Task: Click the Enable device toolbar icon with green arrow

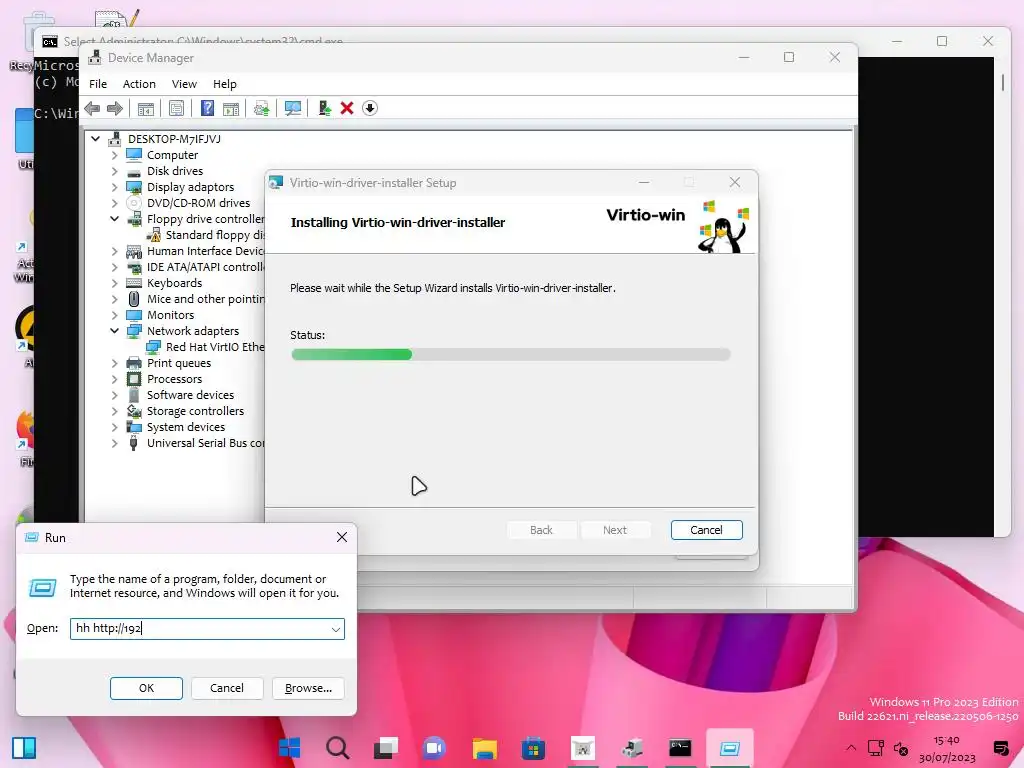Action: 324,108
